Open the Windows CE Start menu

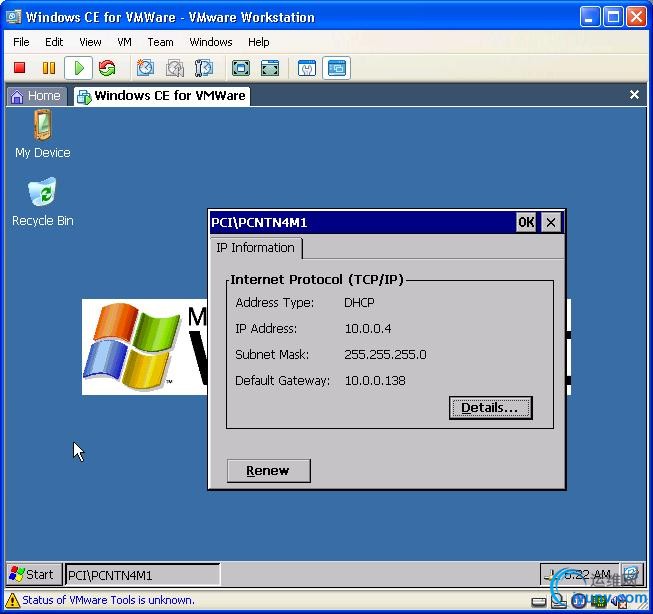pos(34,574)
